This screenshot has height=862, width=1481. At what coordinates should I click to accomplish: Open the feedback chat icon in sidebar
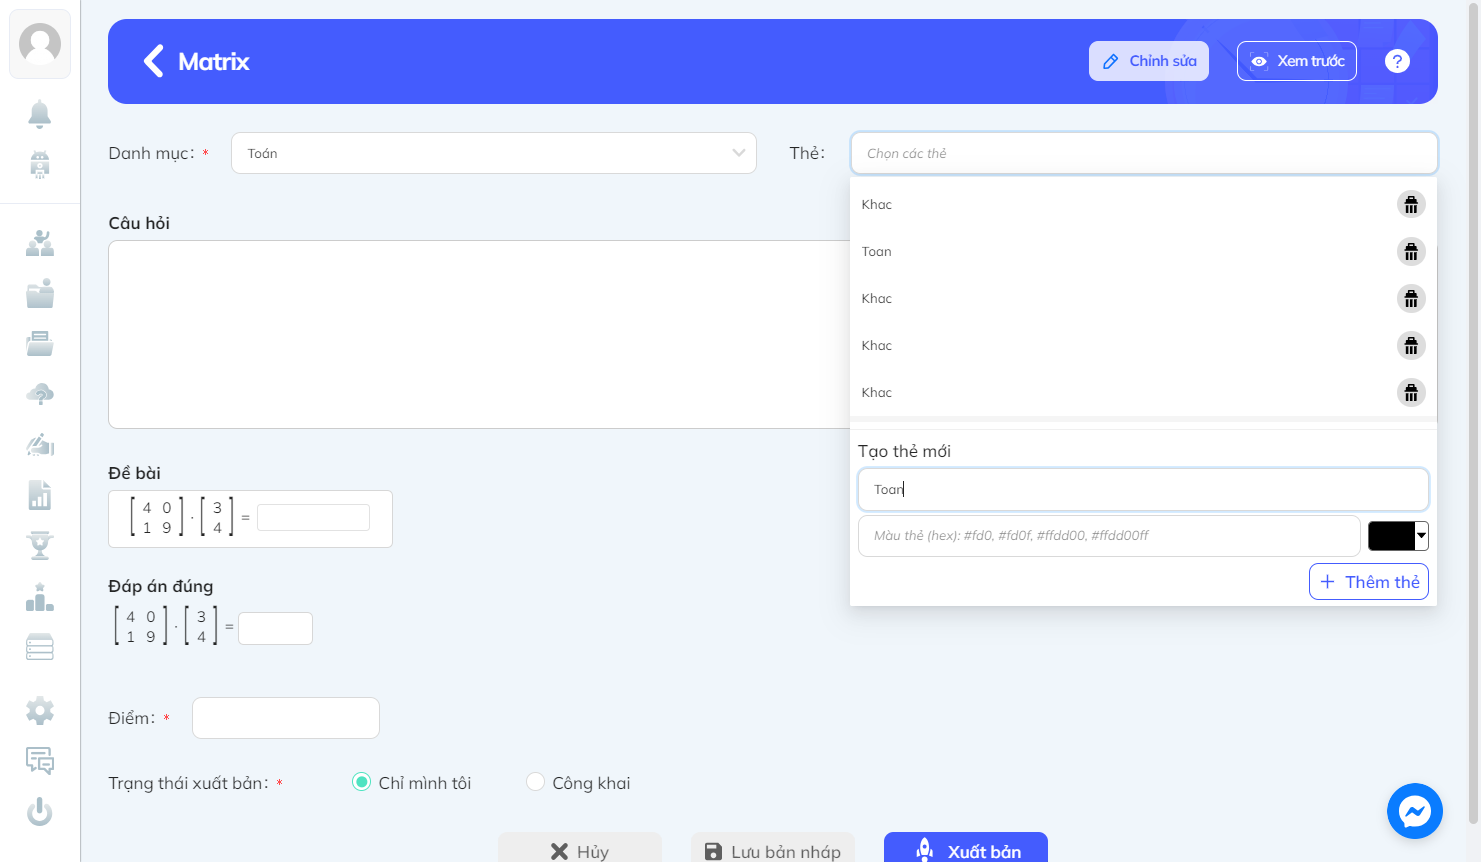point(40,761)
